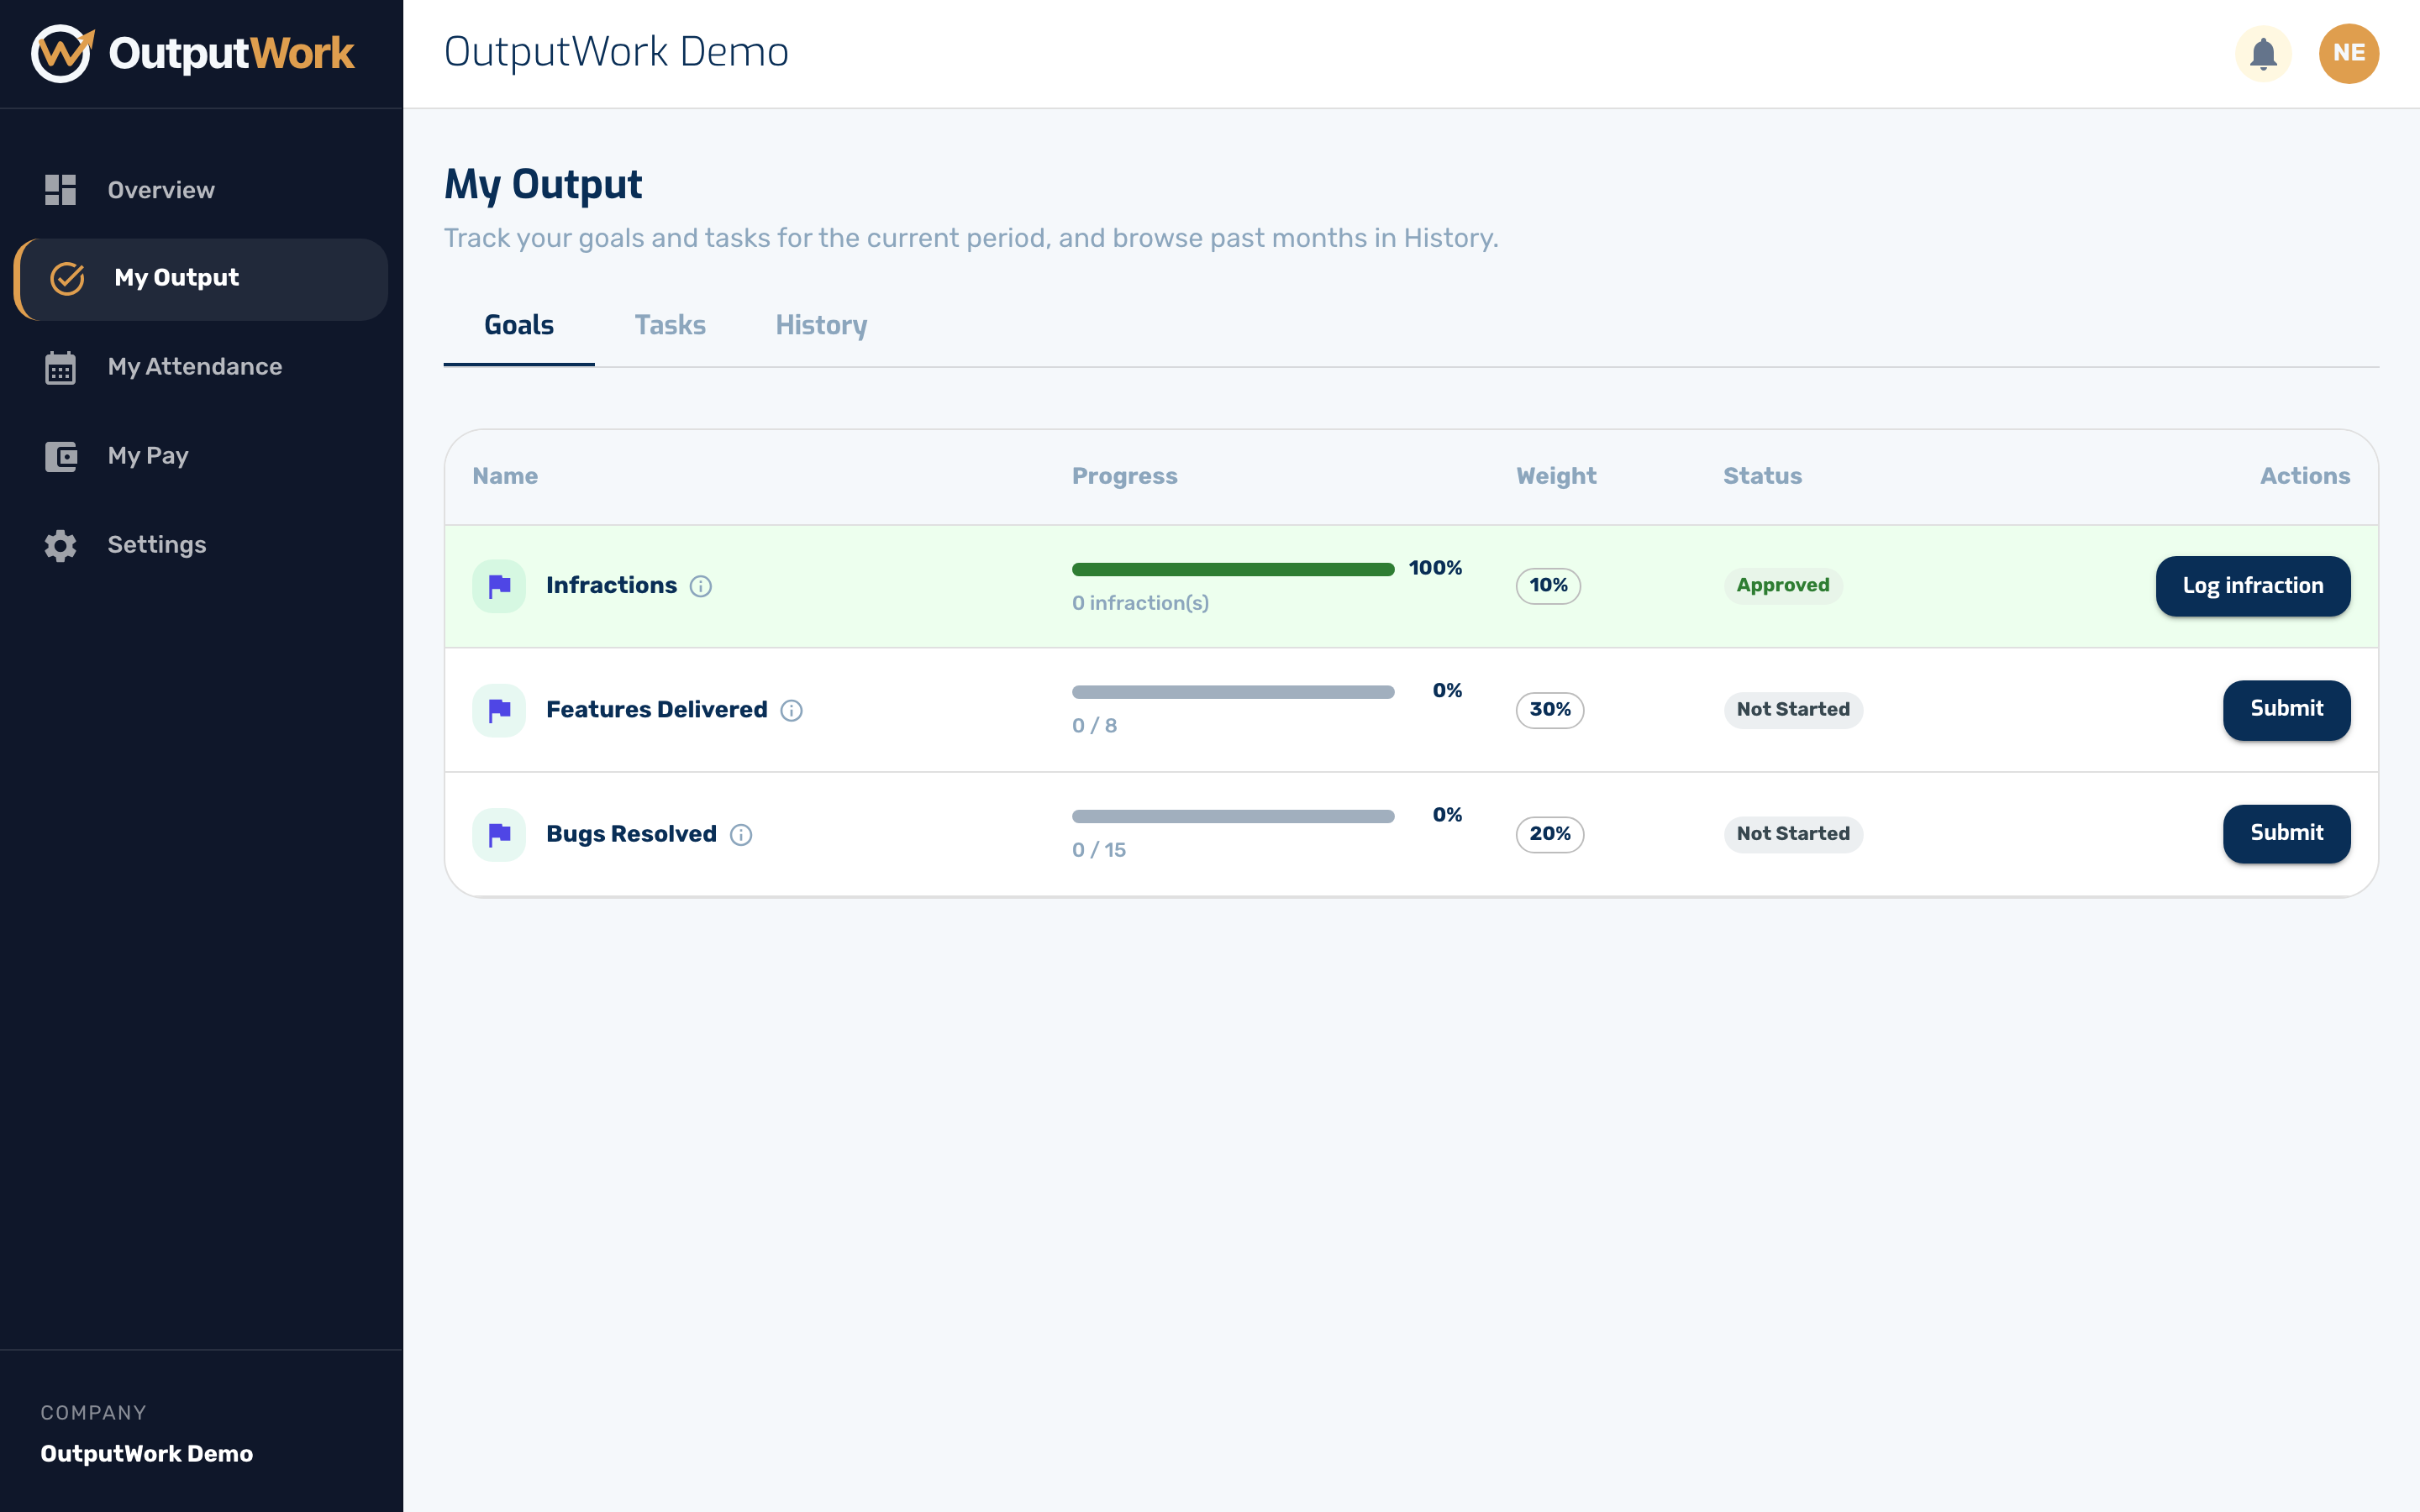This screenshot has width=2420, height=1512.
Task: Go to Overview in the sidebar
Action: click(x=200, y=190)
